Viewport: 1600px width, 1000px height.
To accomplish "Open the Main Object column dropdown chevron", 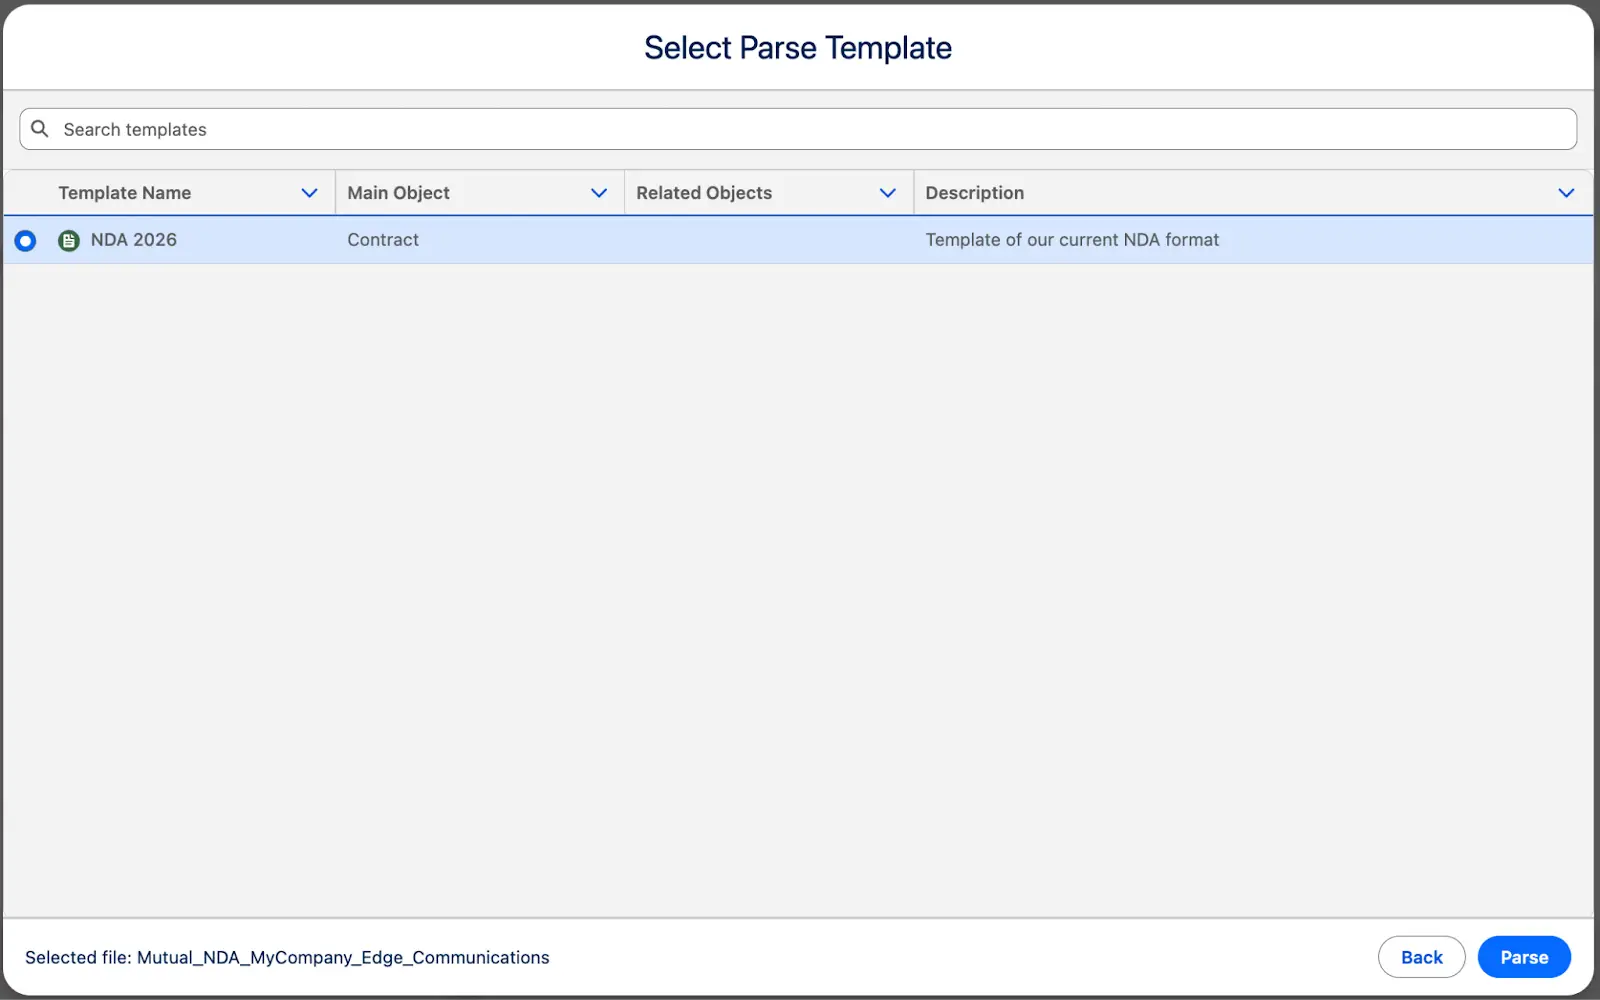I will click(x=599, y=193).
